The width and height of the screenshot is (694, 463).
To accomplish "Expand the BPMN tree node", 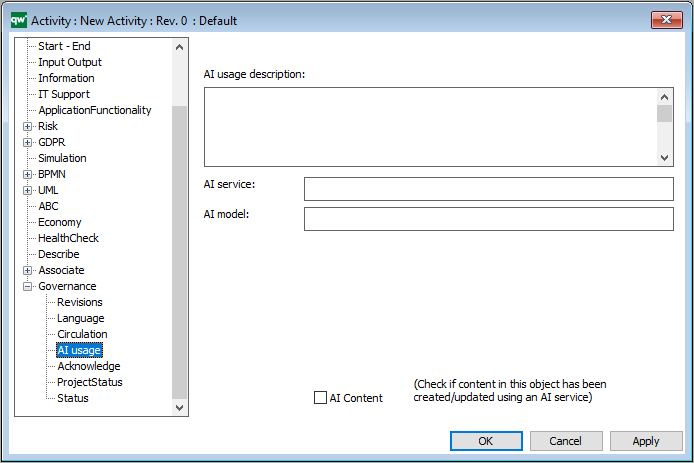I will point(27,174).
